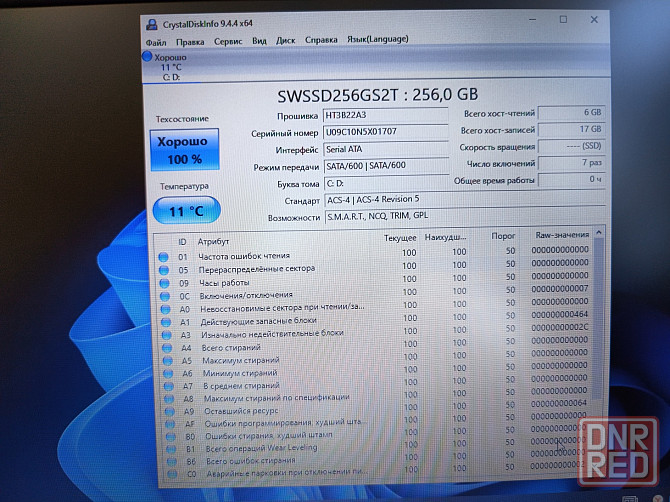This screenshot has width=670, height=502.
Task: Click the Атрибут column header
Action: (x=213, y=242)
